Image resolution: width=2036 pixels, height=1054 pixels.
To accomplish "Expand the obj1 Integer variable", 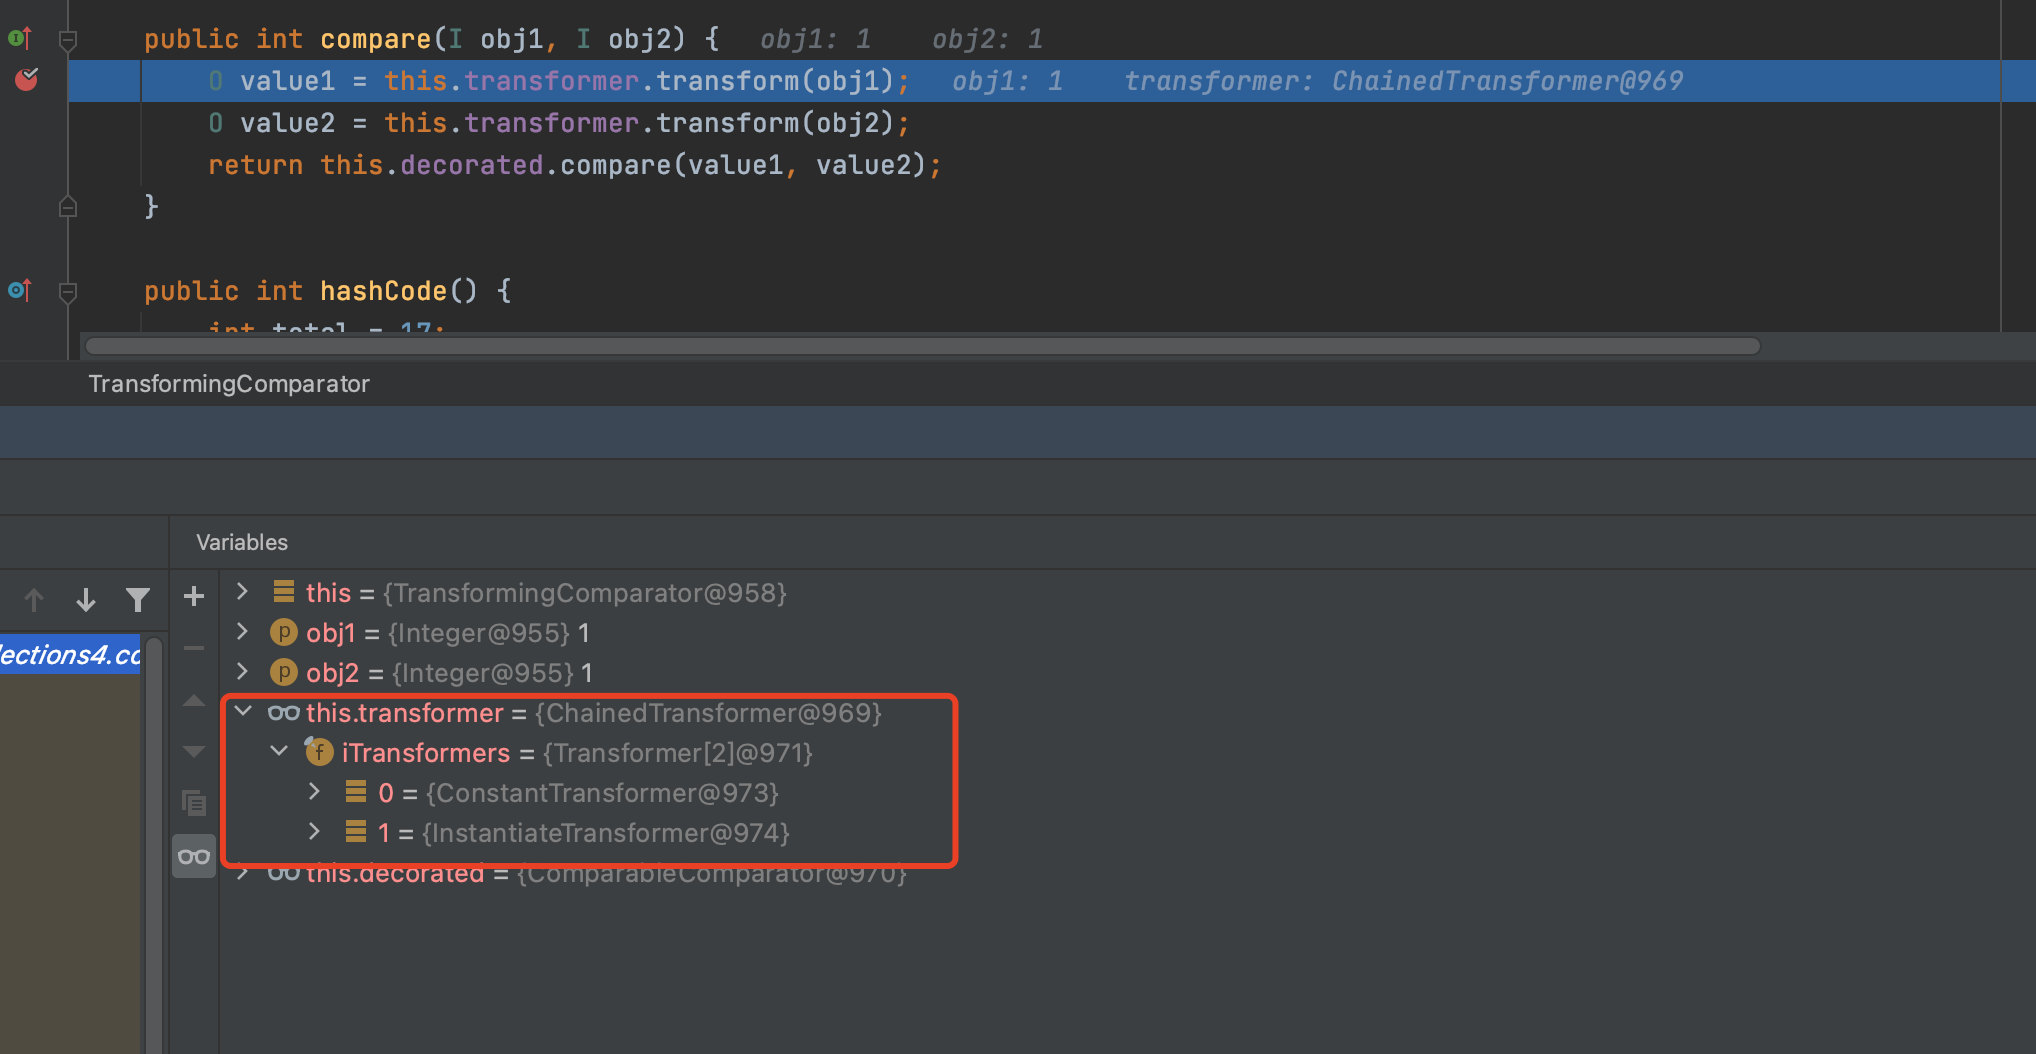I will click(242, 632).
